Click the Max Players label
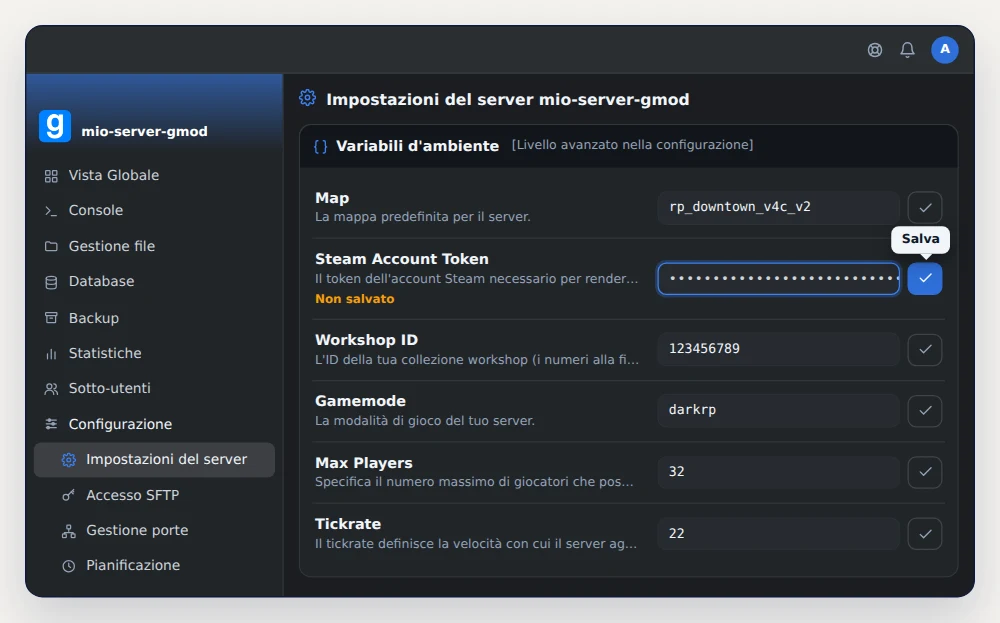The width and height of the screenshot is (1000, 623). 364,463
